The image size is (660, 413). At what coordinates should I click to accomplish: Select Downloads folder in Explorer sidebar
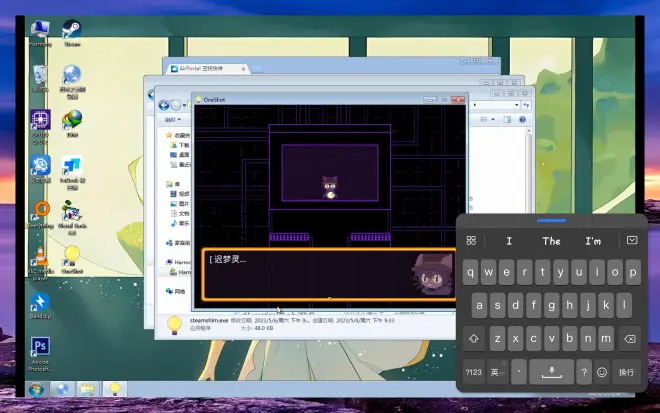pos(180,145)
